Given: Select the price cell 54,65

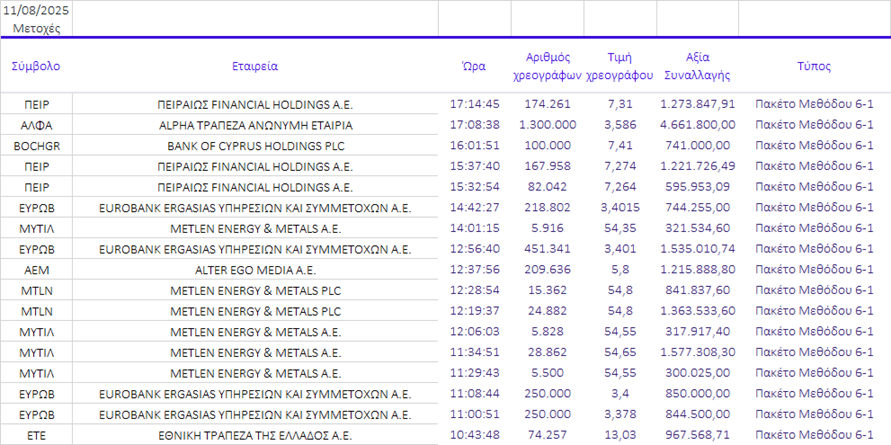Looking at the screenshot, I should [x=620, y=352].
